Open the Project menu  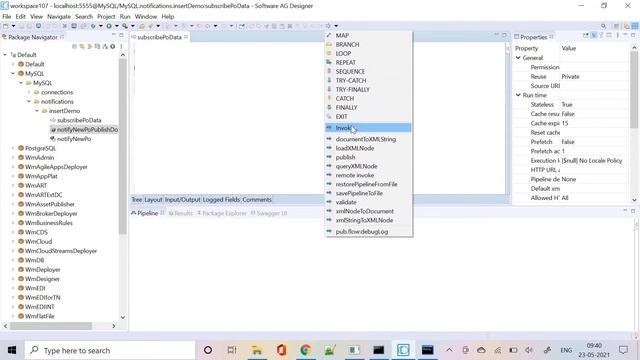click(x=106, y=16)
